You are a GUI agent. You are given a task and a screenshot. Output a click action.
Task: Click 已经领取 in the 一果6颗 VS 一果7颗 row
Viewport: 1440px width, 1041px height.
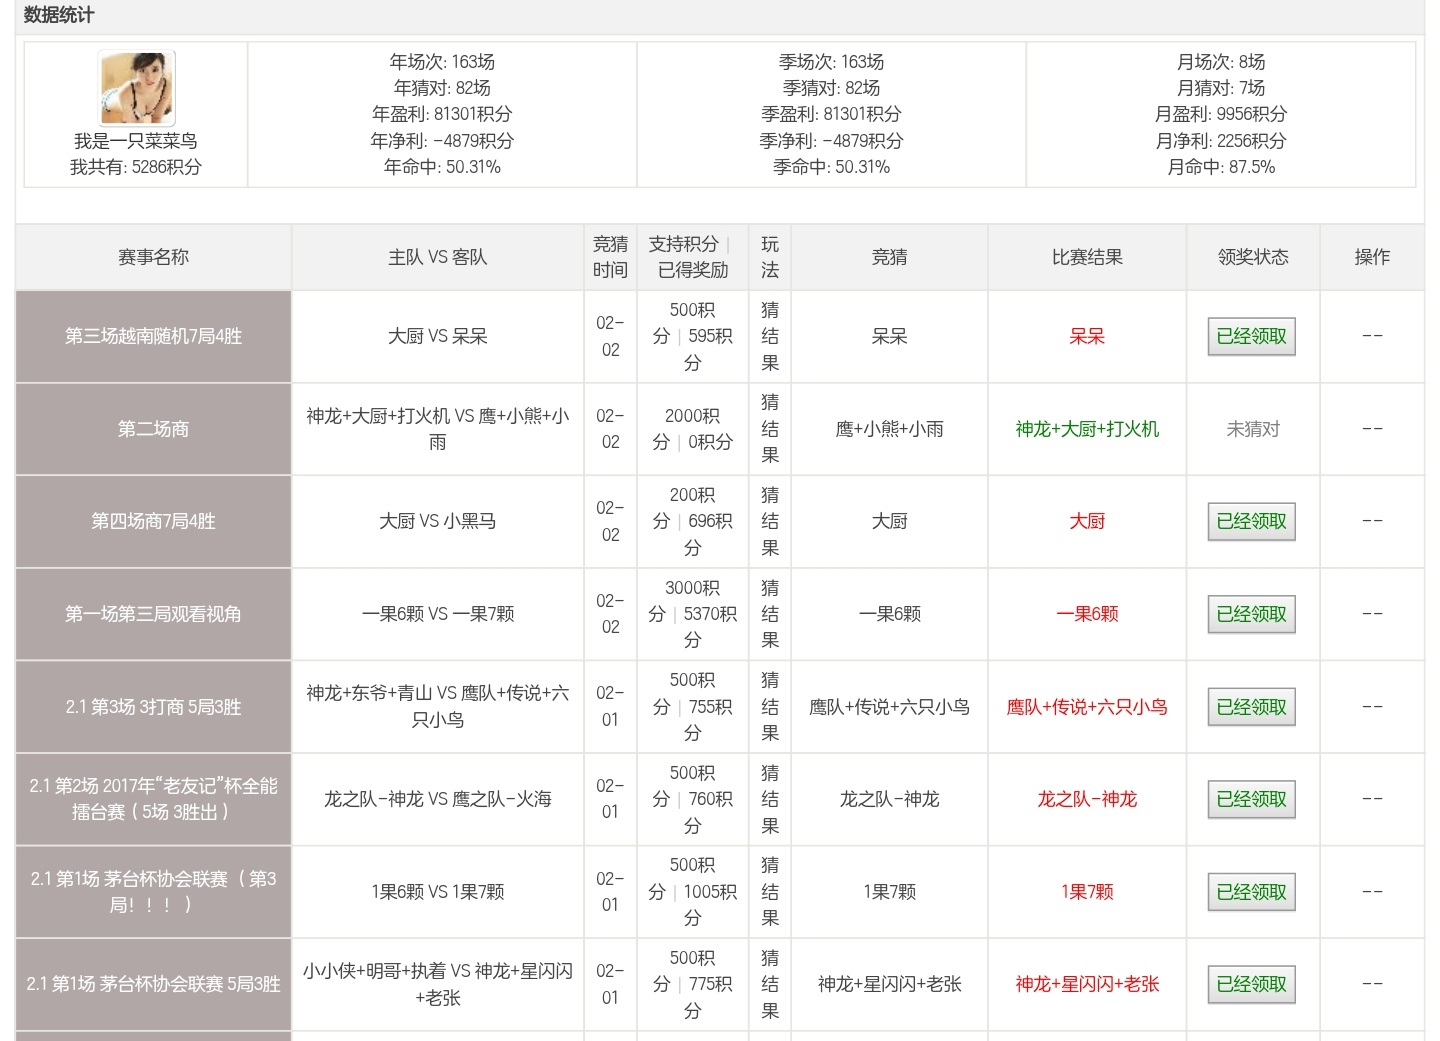coord(1251,614)
